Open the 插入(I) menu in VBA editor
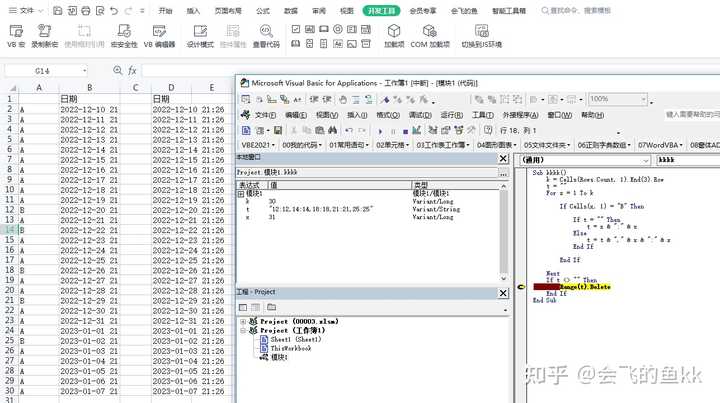Image resolution: width=720 pixels, height=403 pixels. [x=357, y=115]
